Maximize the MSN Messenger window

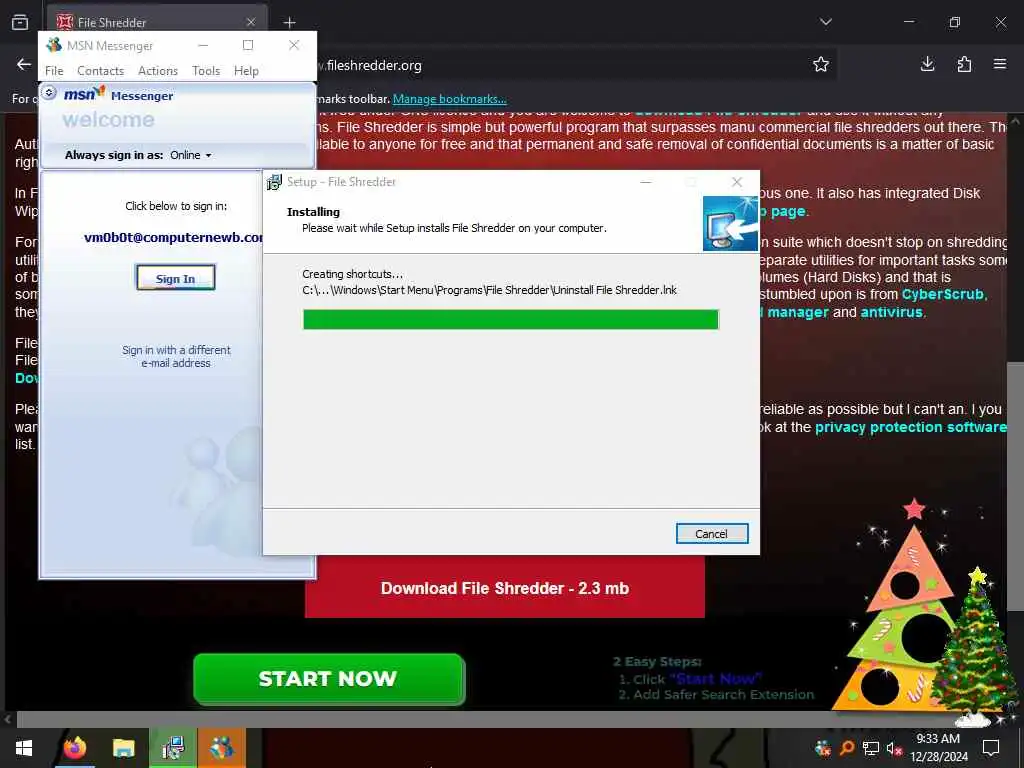[248, 45]
